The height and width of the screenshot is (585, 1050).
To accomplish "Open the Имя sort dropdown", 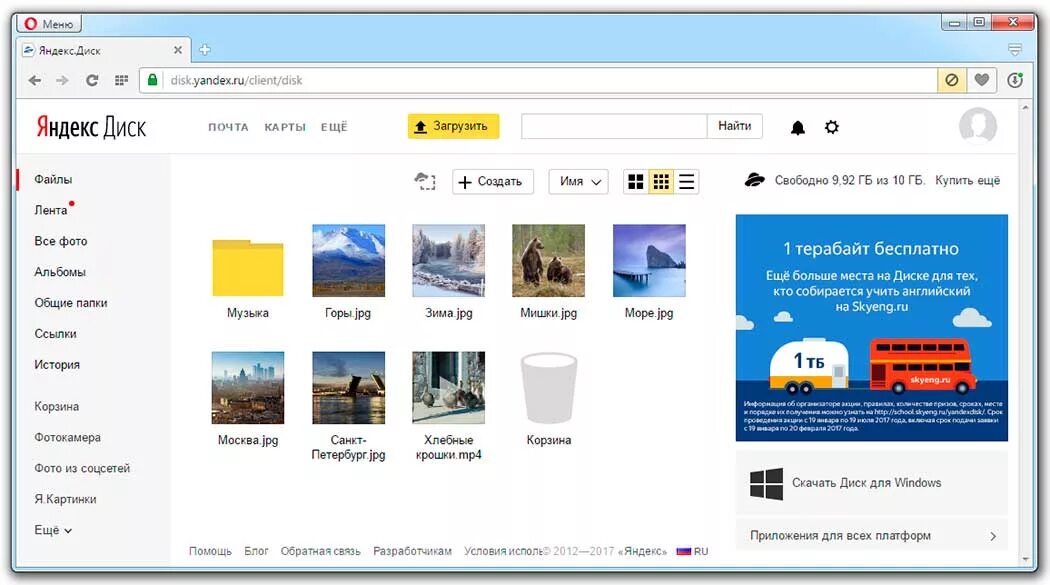I will (x=578, y=181).
